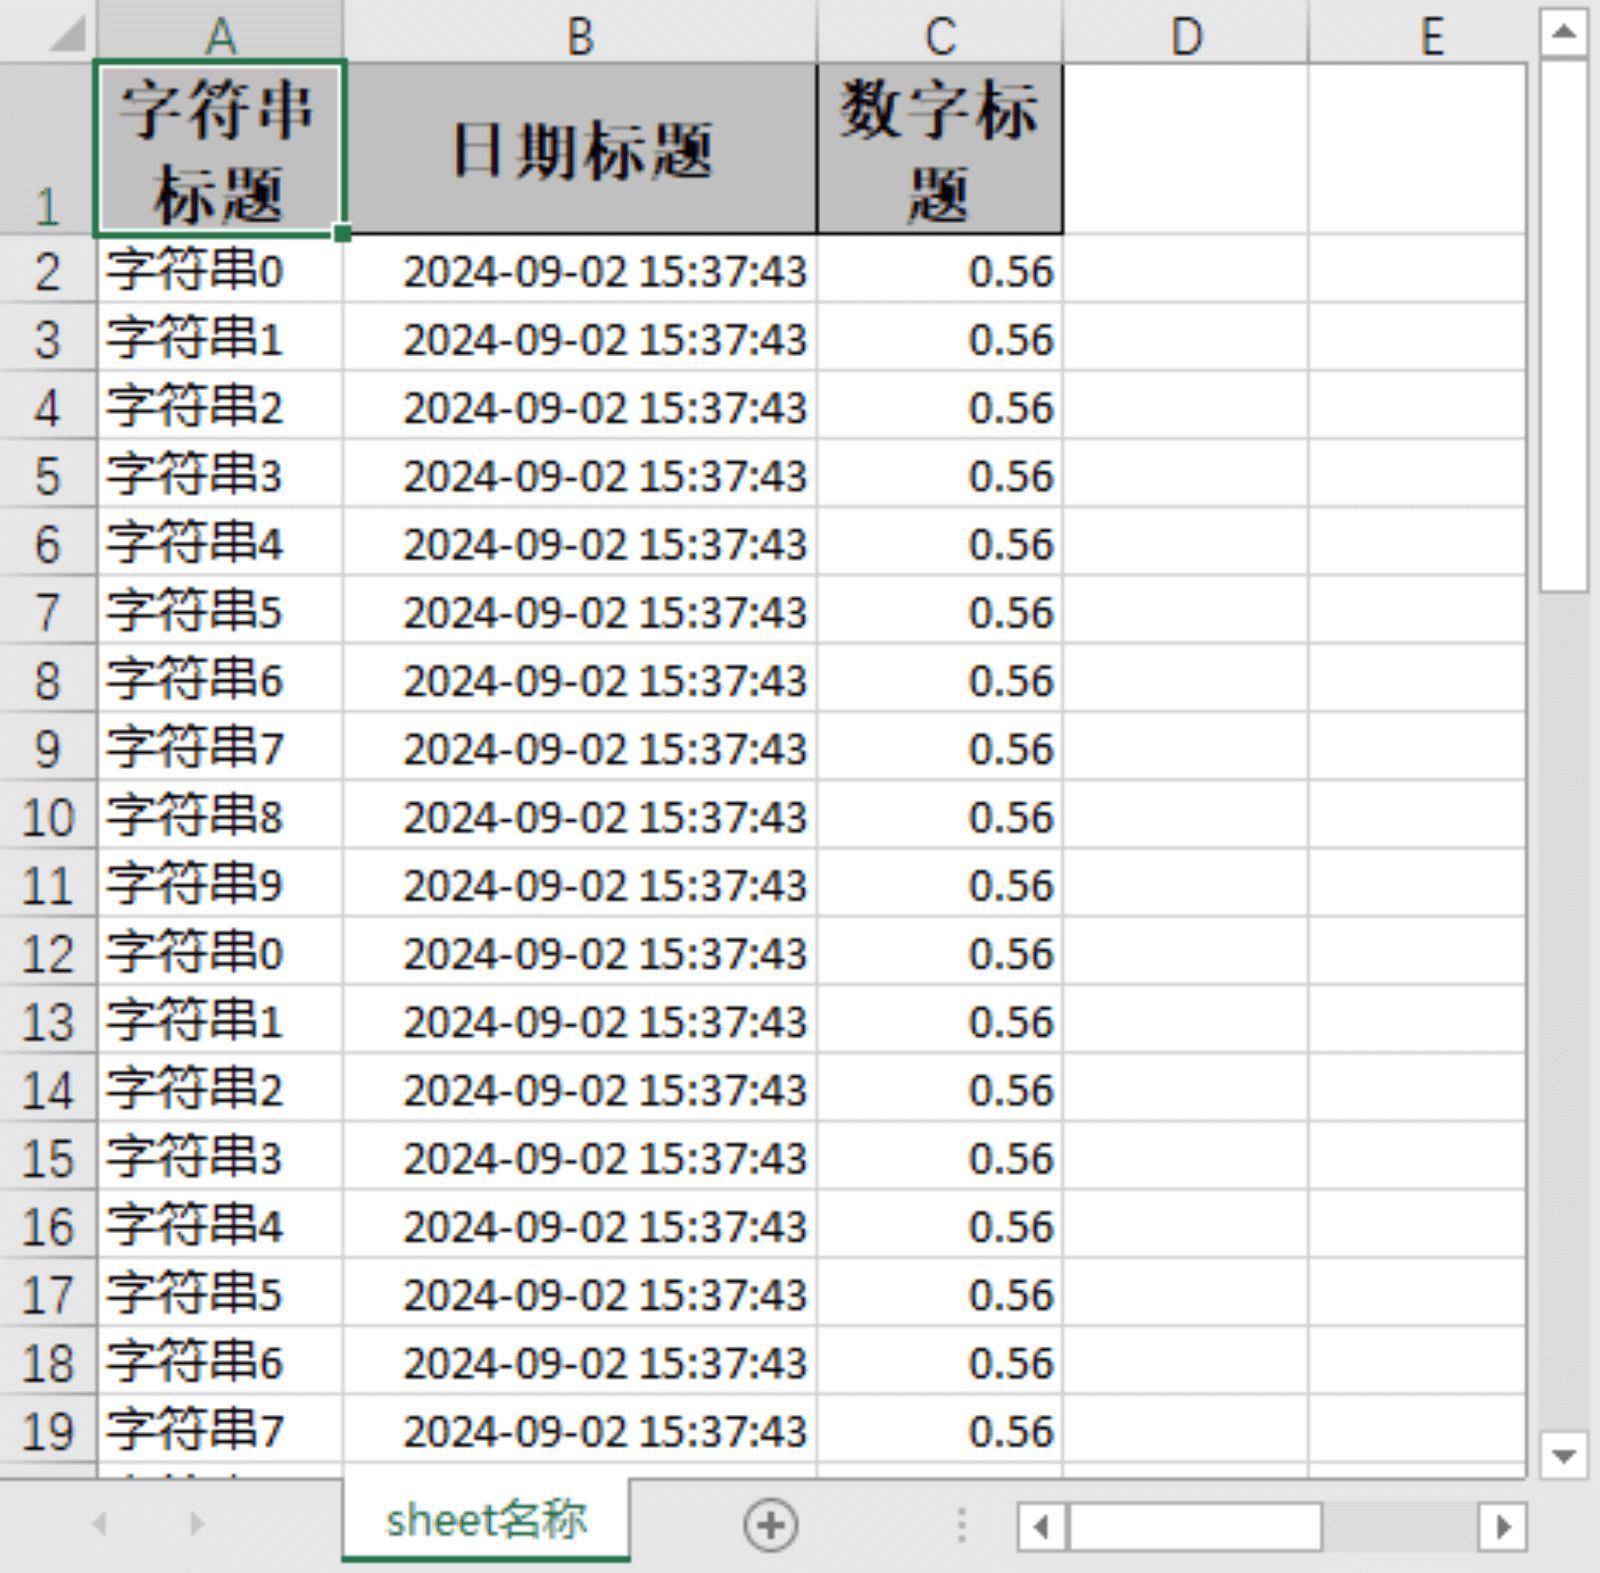
Task: Click the select-all triangle corner
Action: pyautogui.click(x=68, y=35)
